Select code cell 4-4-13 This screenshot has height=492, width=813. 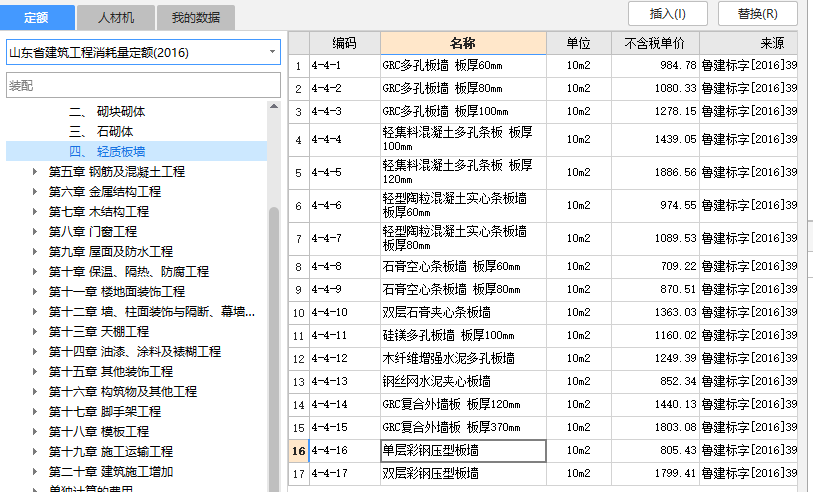345,382
